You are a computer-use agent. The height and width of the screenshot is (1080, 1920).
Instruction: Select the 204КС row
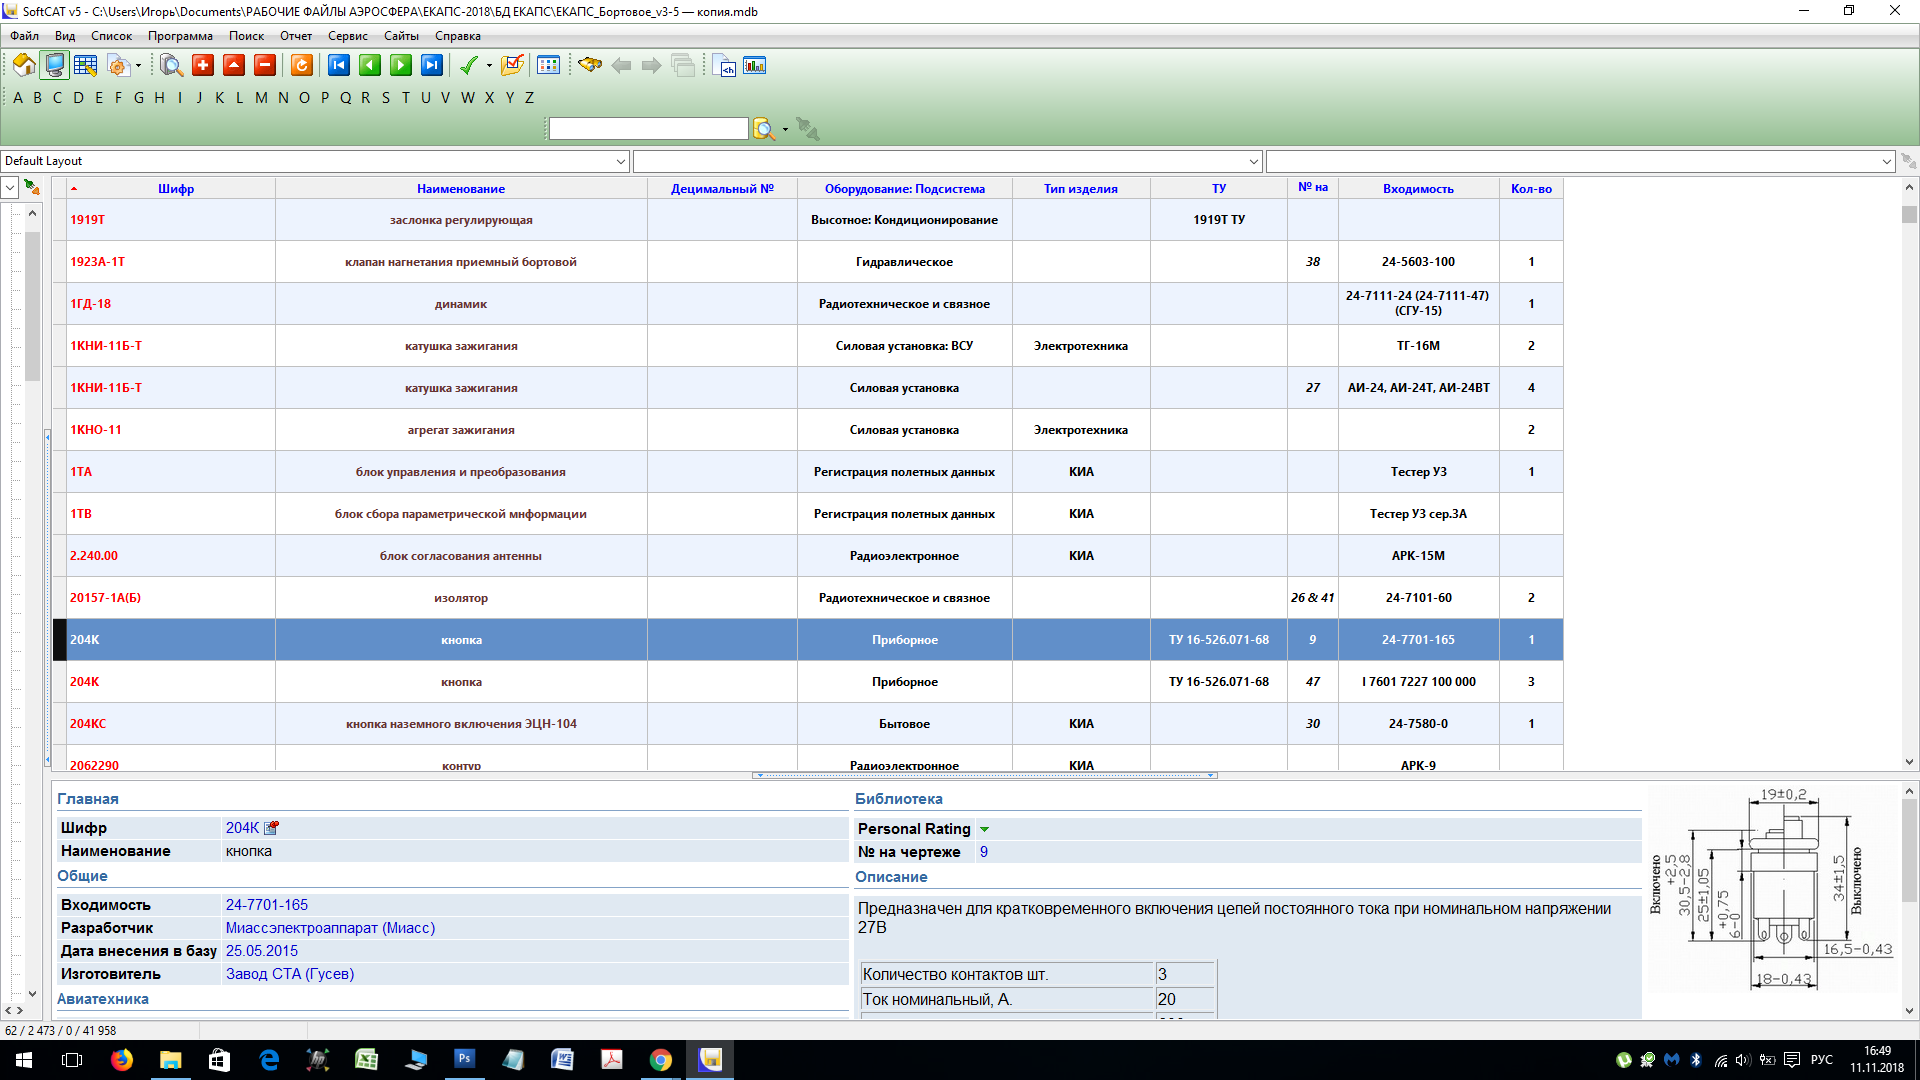coord(808,724)
